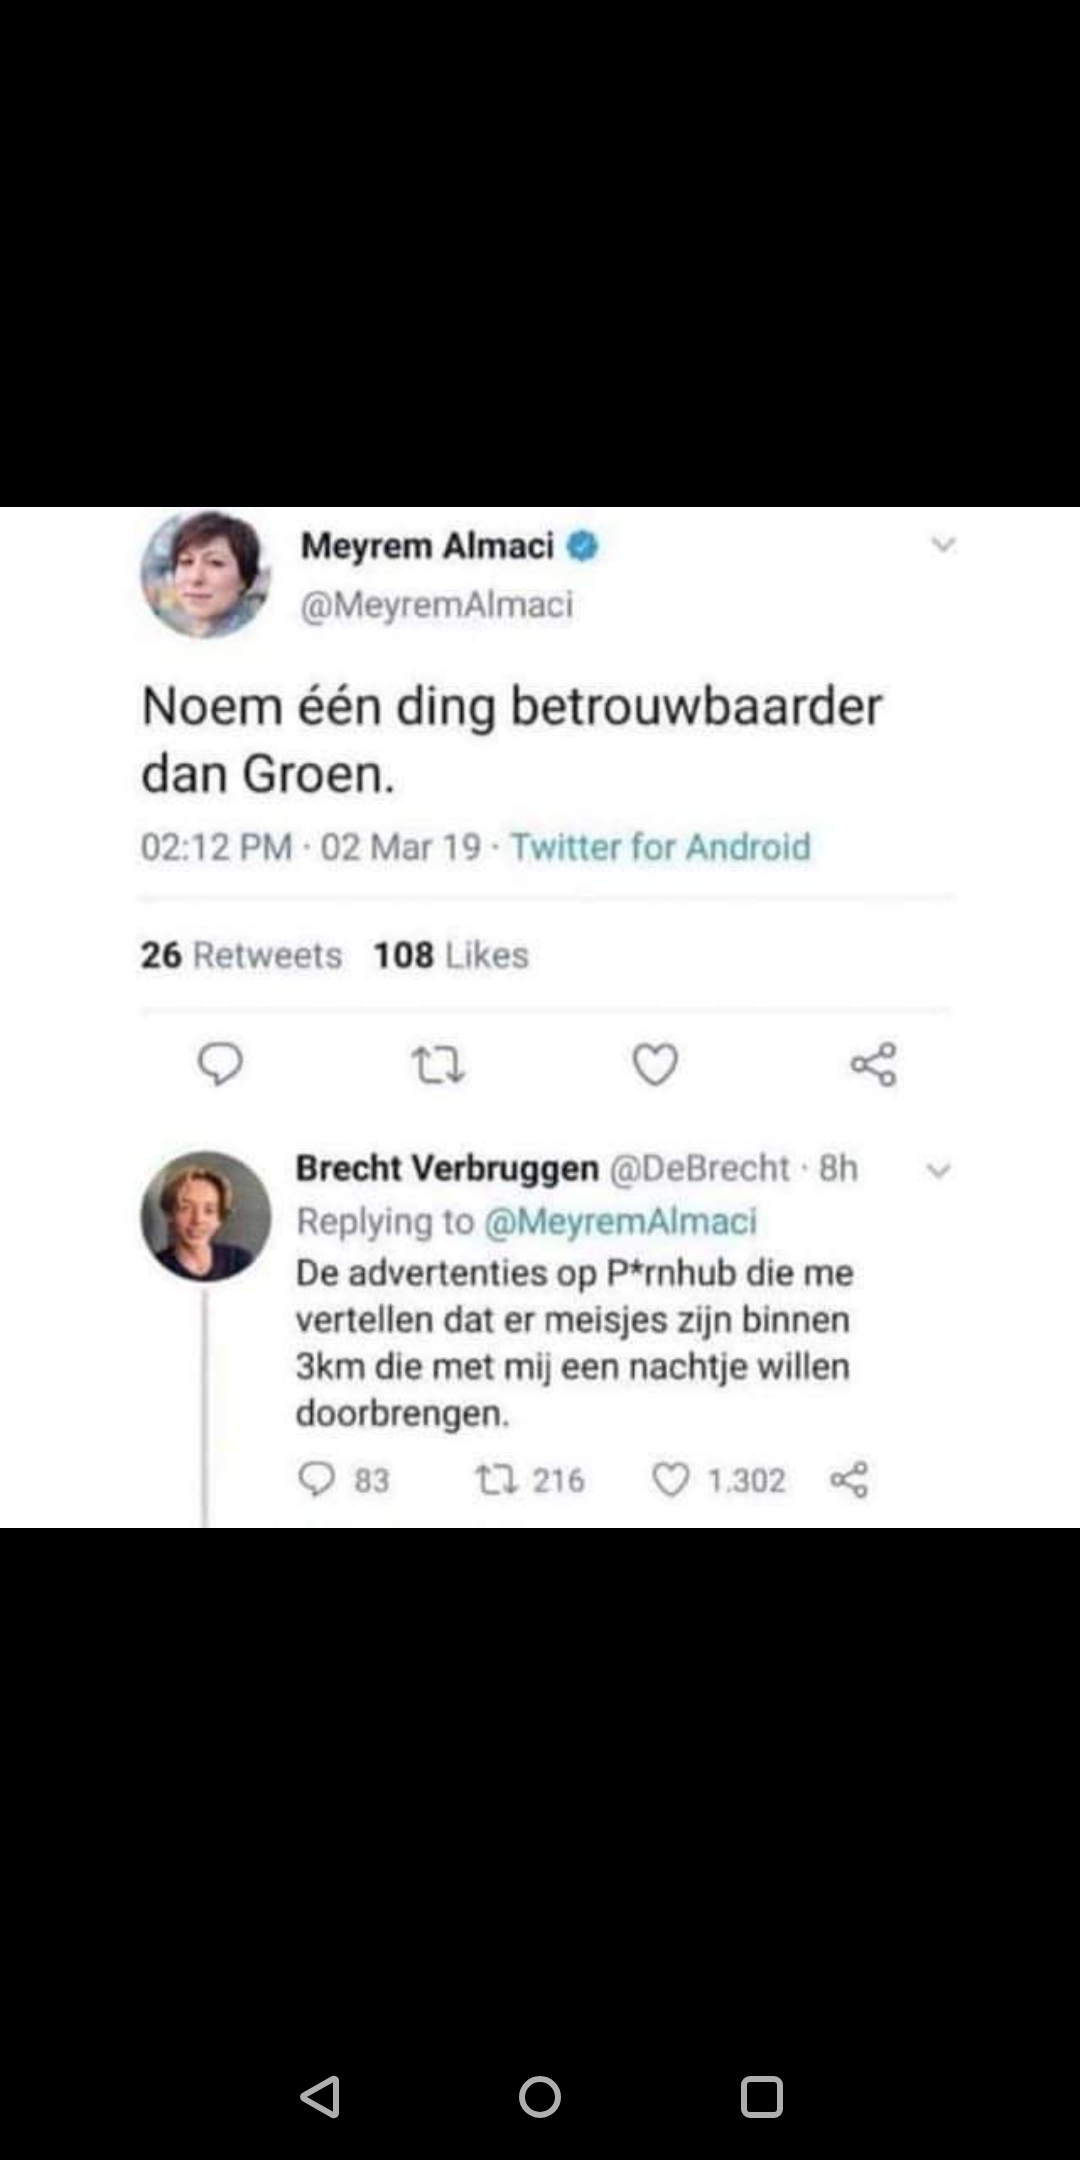
Task: Expand options chevron on Brecht's reply
Action: tap(938, 1170)
